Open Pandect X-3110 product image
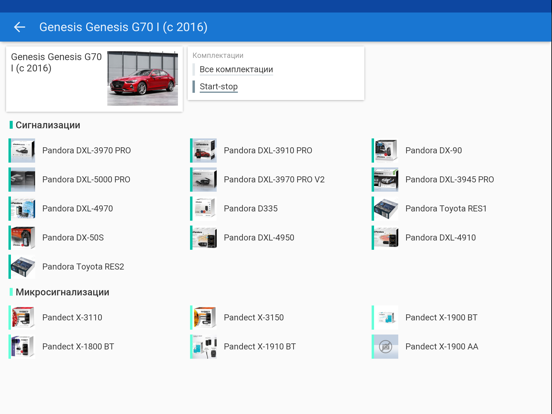This screenshot has width=552, height=414. pos(23,318)
